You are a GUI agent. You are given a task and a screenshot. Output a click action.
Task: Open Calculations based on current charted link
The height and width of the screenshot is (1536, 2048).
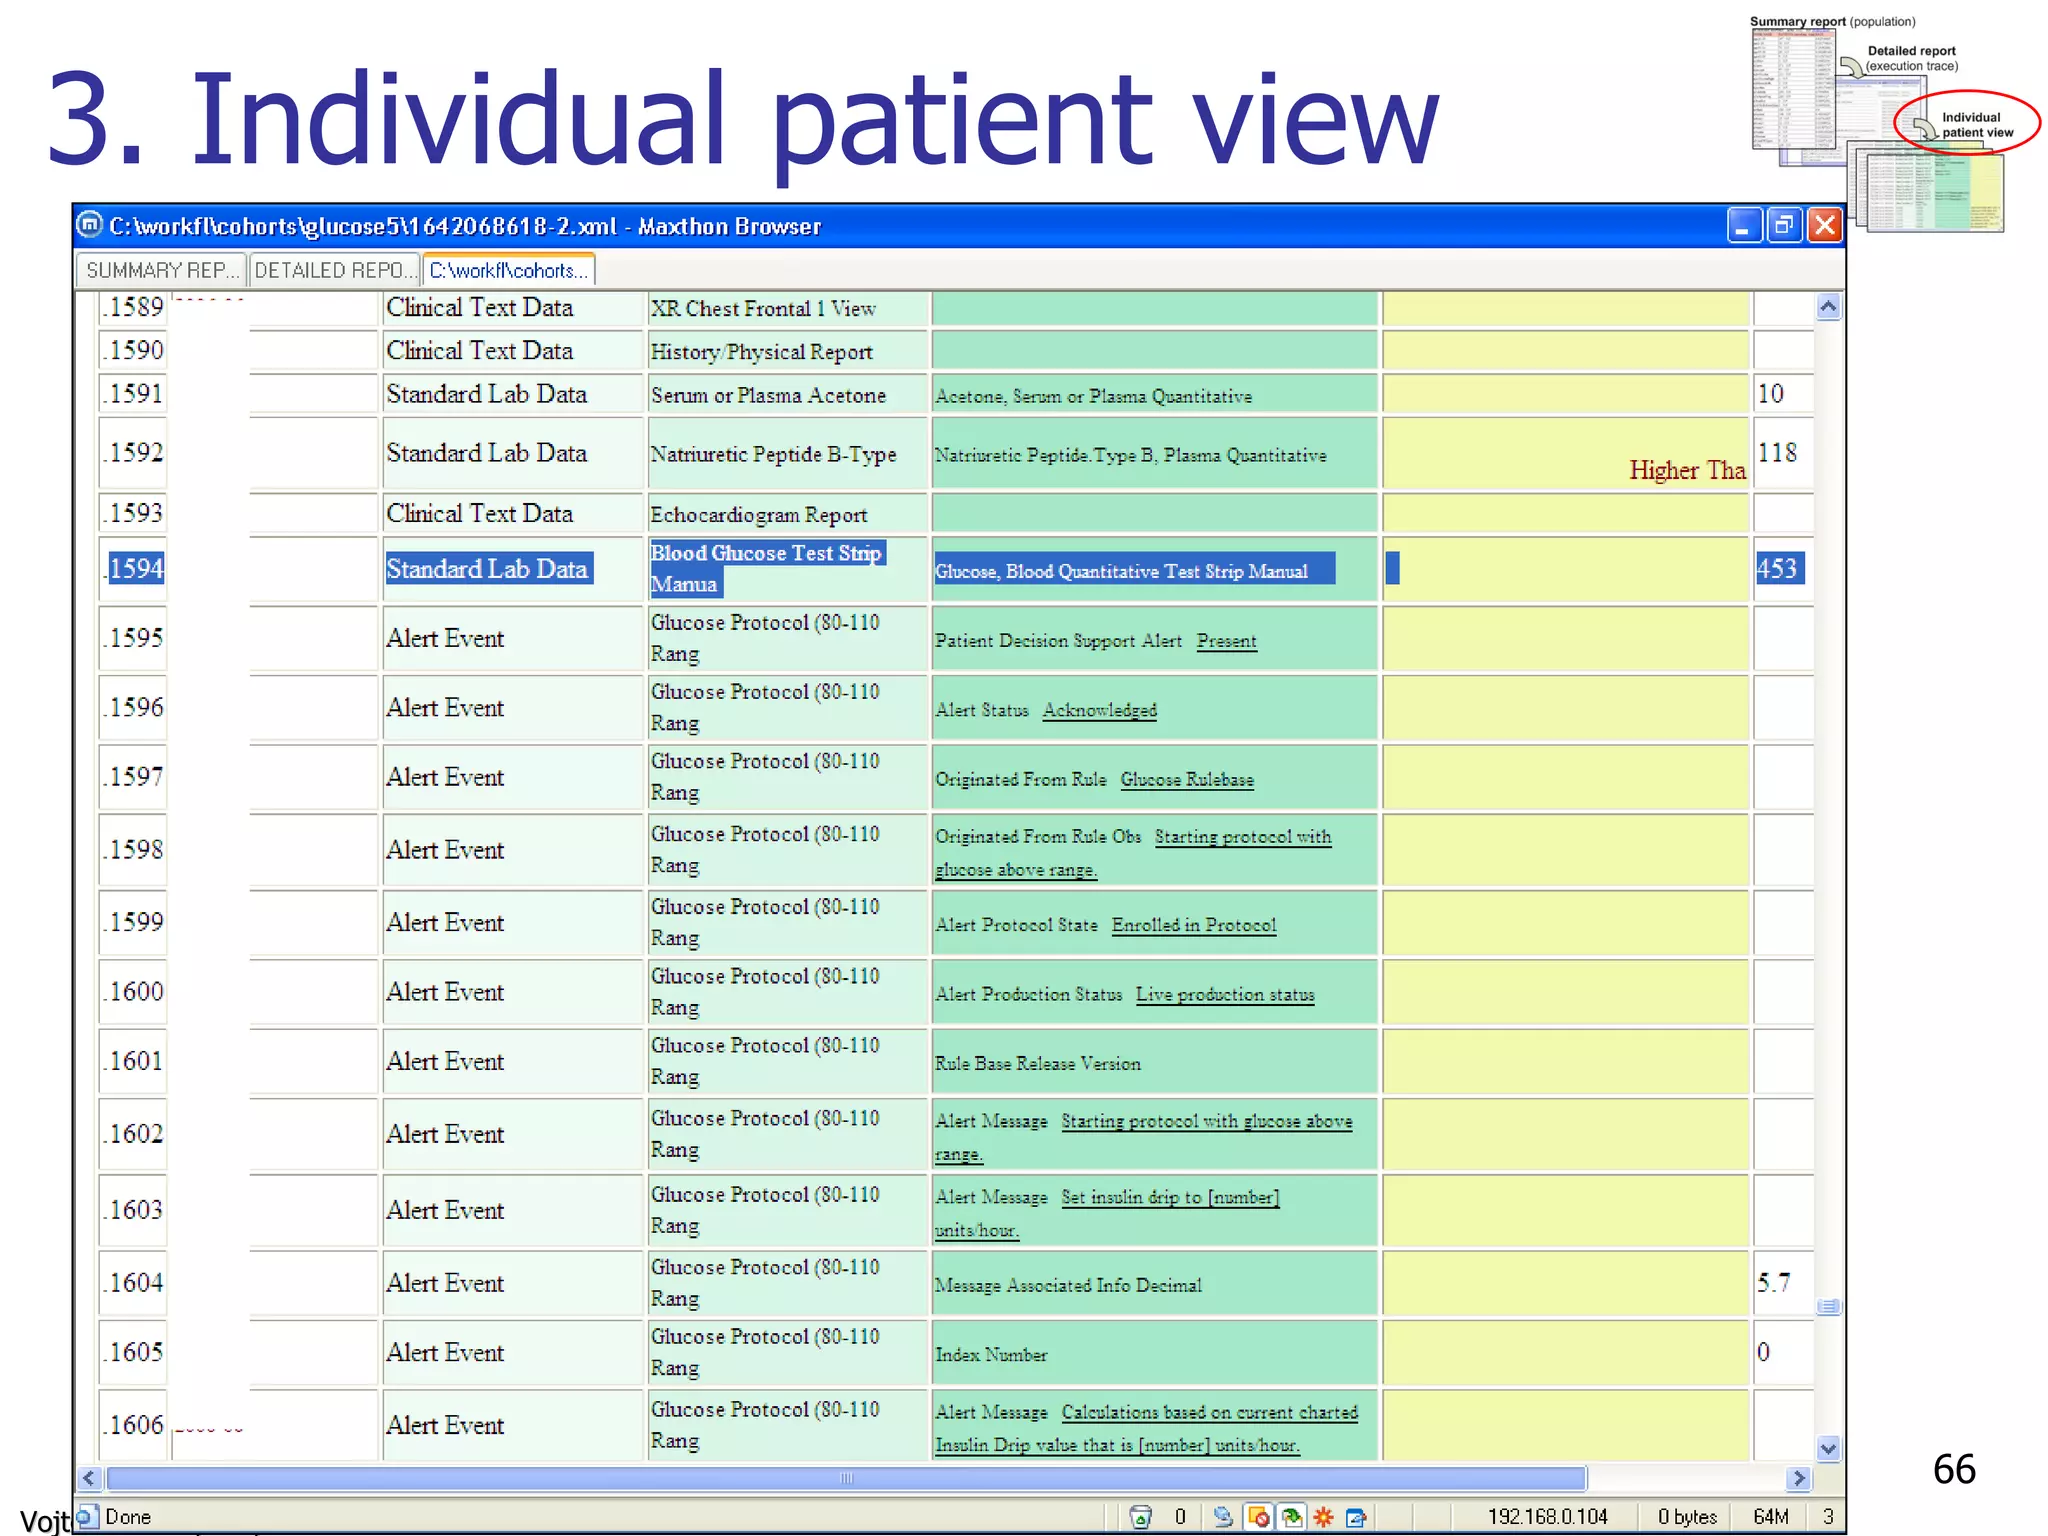[1209, 1412]
